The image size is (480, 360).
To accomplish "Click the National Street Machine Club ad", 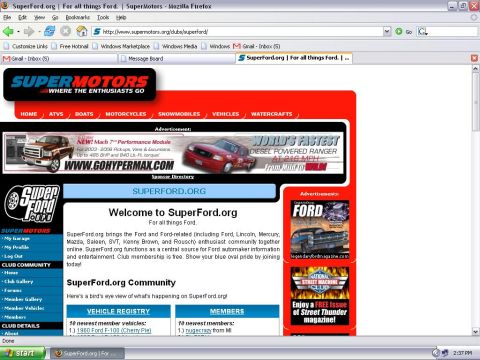I will pyautogui.click(x=320, y=296).
